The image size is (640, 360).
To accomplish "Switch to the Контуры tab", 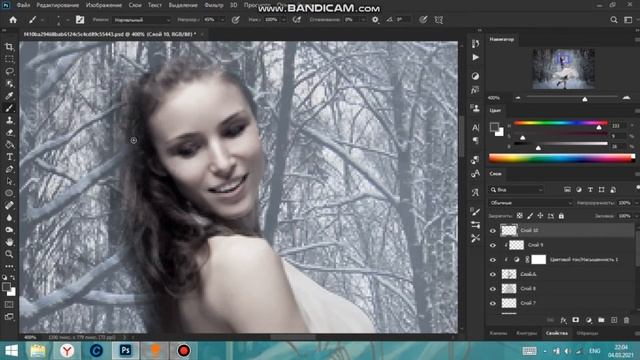I will 527,333.
